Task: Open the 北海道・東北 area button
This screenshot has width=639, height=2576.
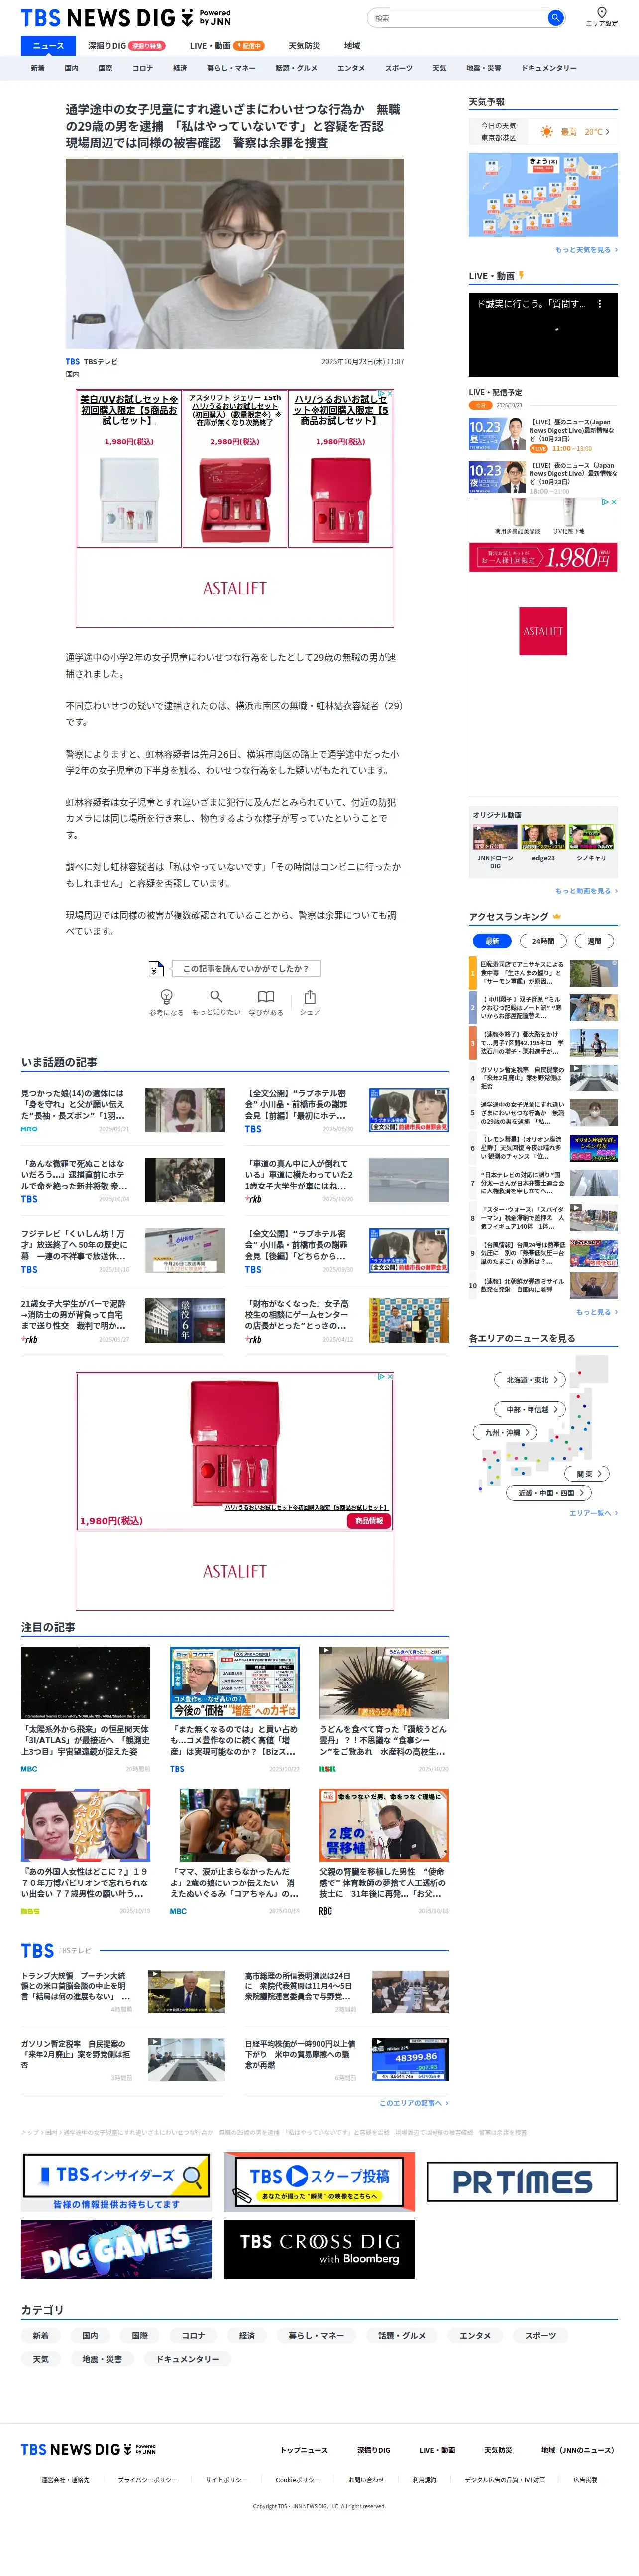Action: click(x=530, y=1379)
